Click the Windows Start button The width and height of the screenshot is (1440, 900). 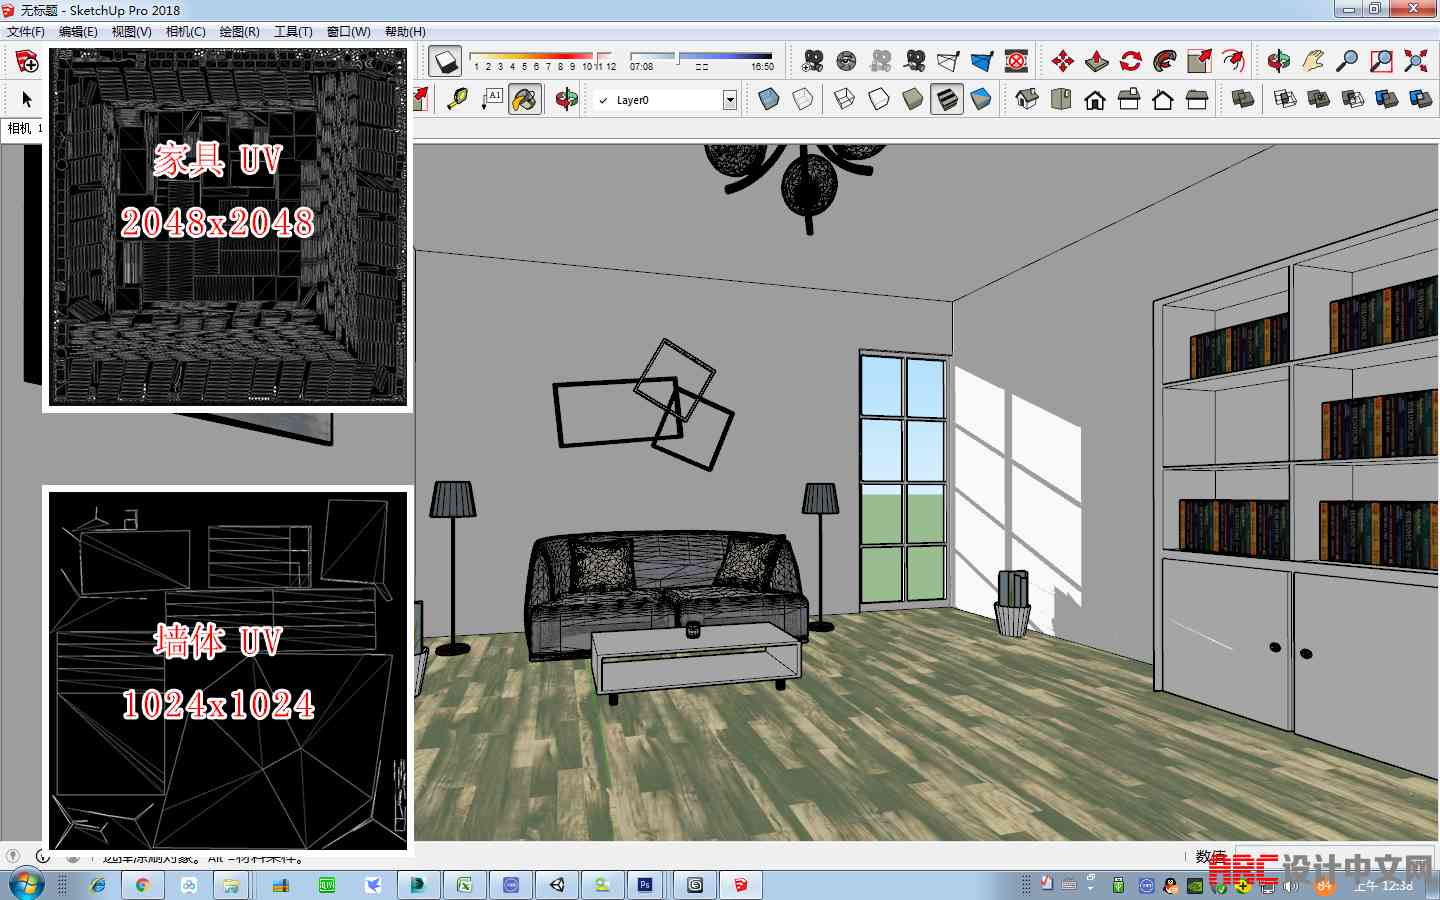[x=27, y=885]
